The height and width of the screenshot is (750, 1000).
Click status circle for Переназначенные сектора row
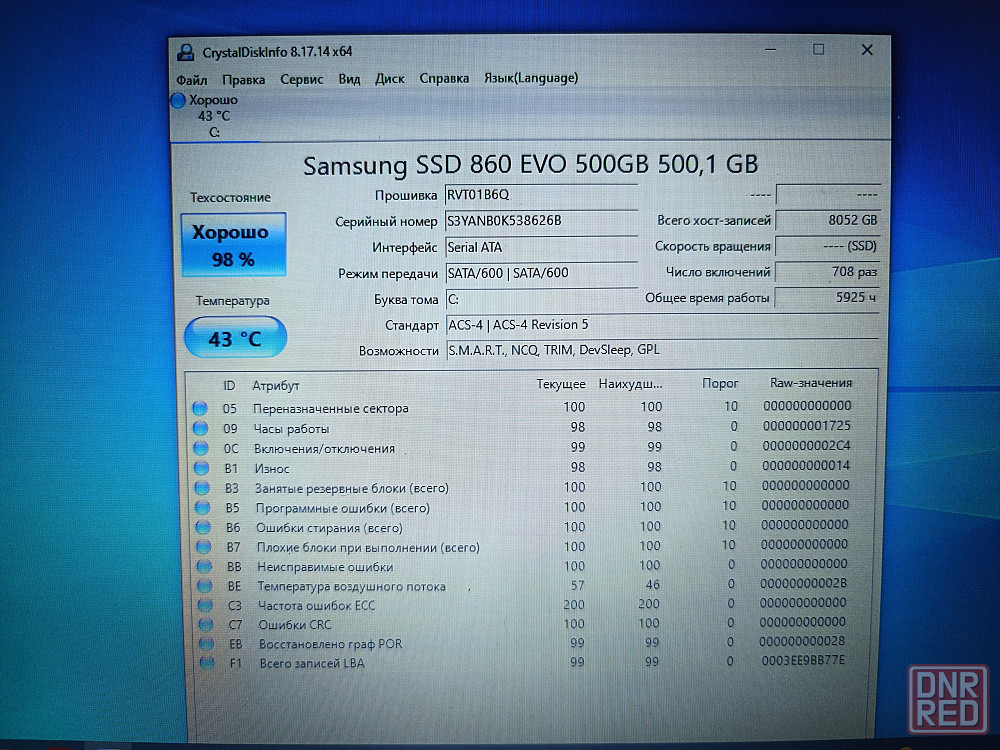pos(200,408)
